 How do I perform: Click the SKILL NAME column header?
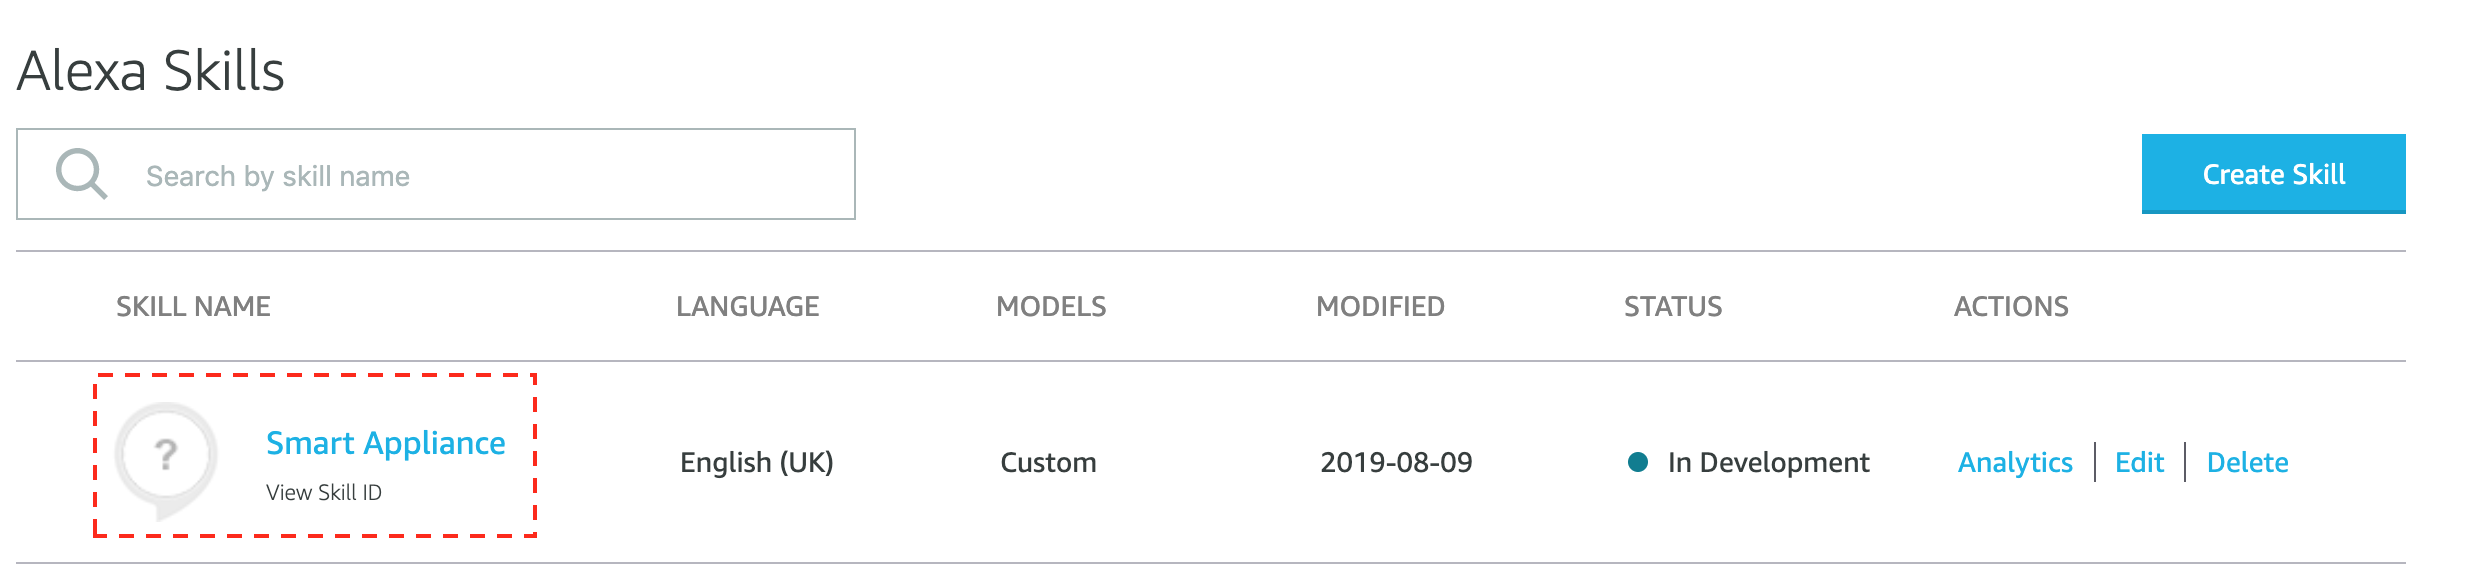193,306
